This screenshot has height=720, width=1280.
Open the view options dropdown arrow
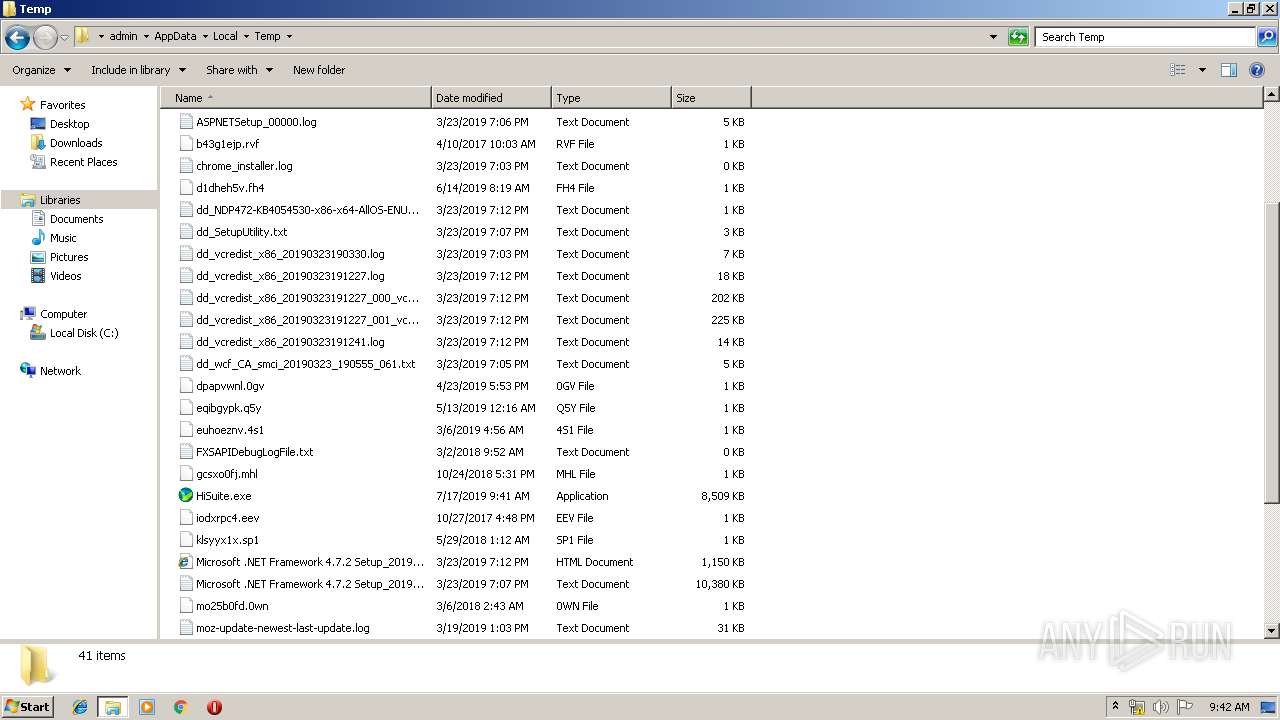pyautogui.click(x=1202, y=70)
